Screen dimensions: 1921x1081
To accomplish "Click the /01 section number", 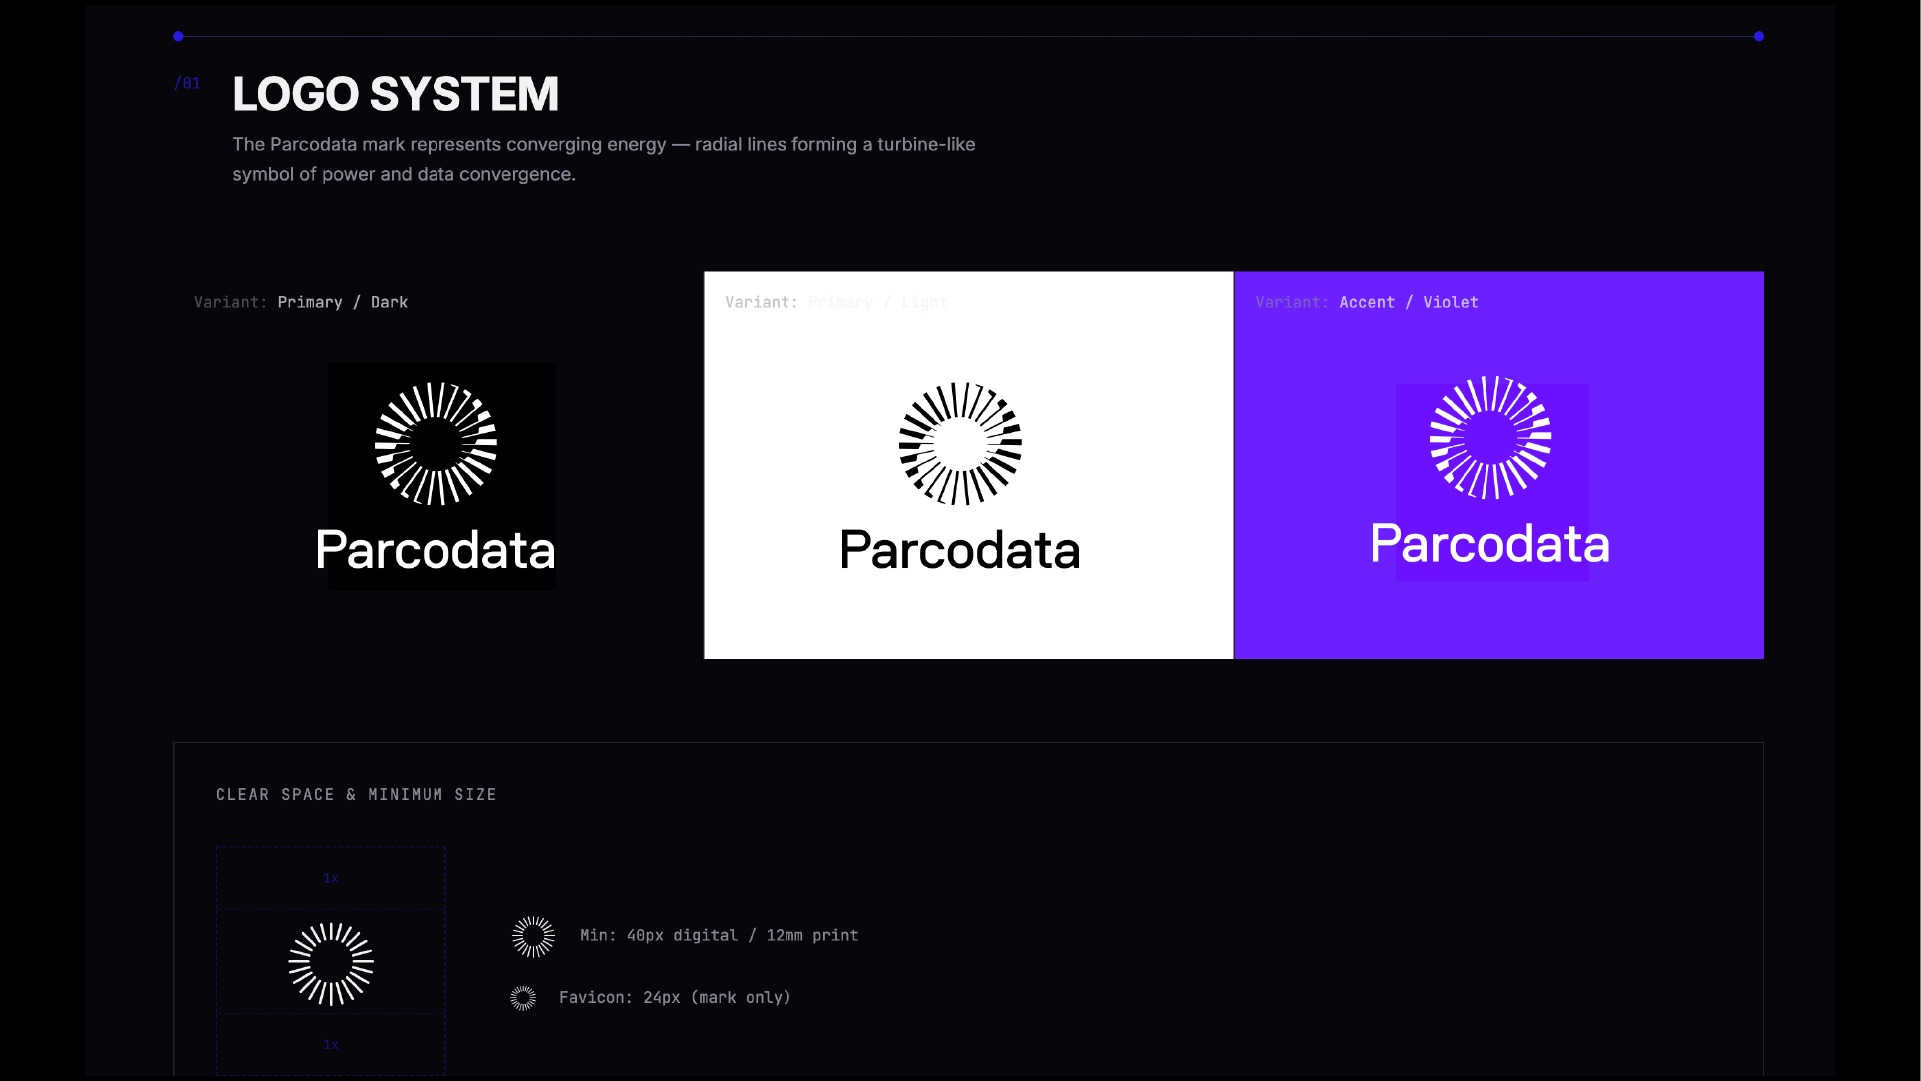I will [187, 83].
